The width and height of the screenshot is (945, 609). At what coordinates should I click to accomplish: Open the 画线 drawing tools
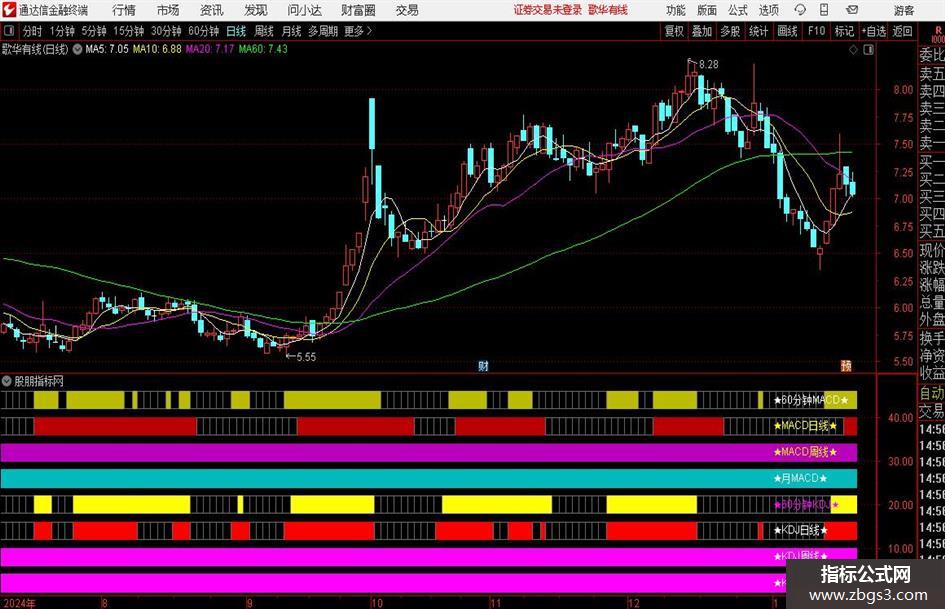787,31
